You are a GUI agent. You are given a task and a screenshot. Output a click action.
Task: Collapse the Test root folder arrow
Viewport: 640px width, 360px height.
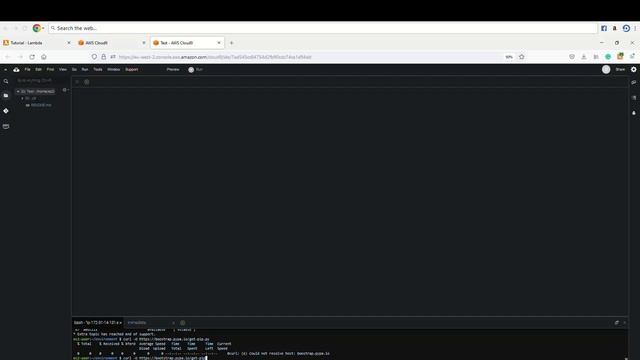18,91
